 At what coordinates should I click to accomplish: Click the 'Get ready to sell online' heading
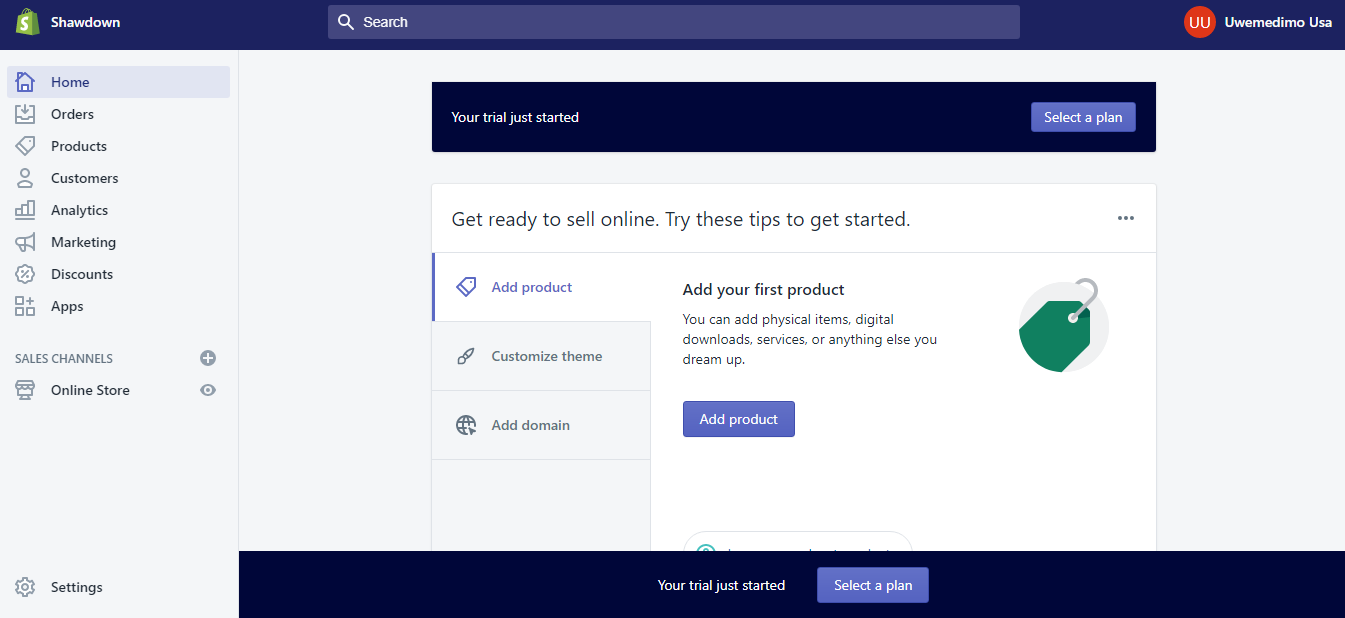(x=681, y=219)
